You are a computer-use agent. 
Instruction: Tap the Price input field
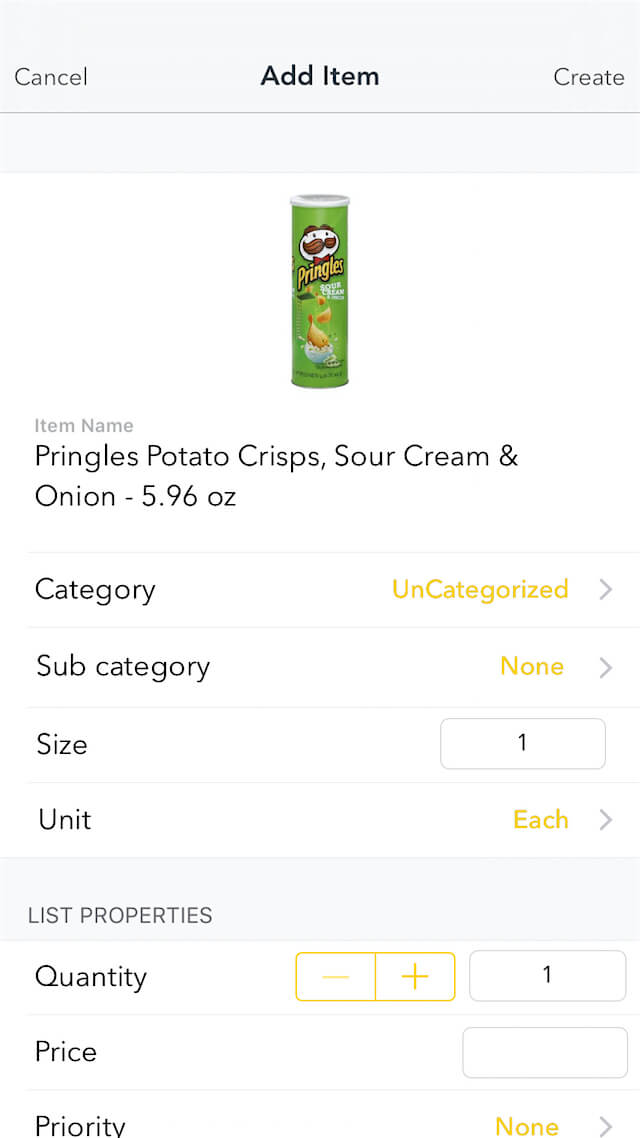tap(544, 1051)
